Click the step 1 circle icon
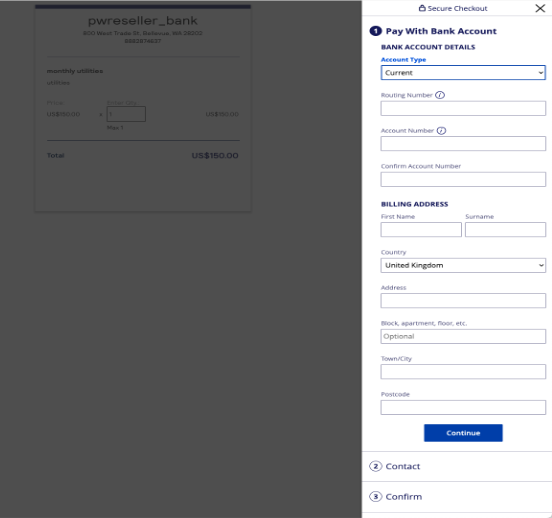The width and height of the screenshot is (552, 518). tap(375, 31)
